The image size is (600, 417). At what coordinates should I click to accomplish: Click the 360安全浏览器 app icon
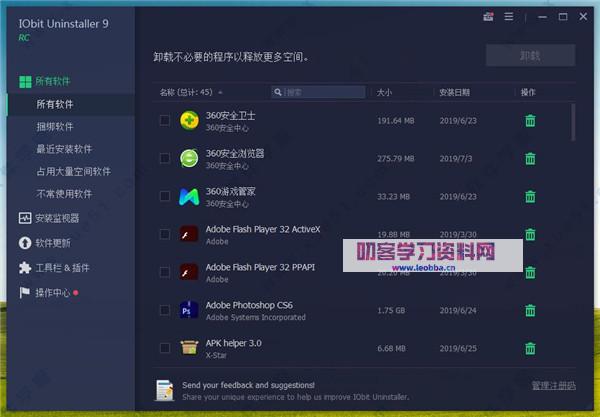click(x=189, y=158)
